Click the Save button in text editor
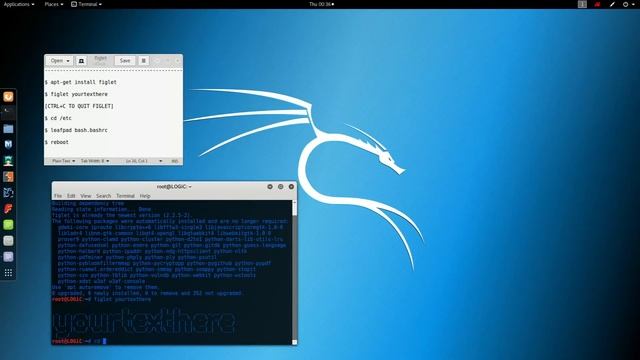Image resolution: width=640 pixels, height=360 pixels. (125, 61)
